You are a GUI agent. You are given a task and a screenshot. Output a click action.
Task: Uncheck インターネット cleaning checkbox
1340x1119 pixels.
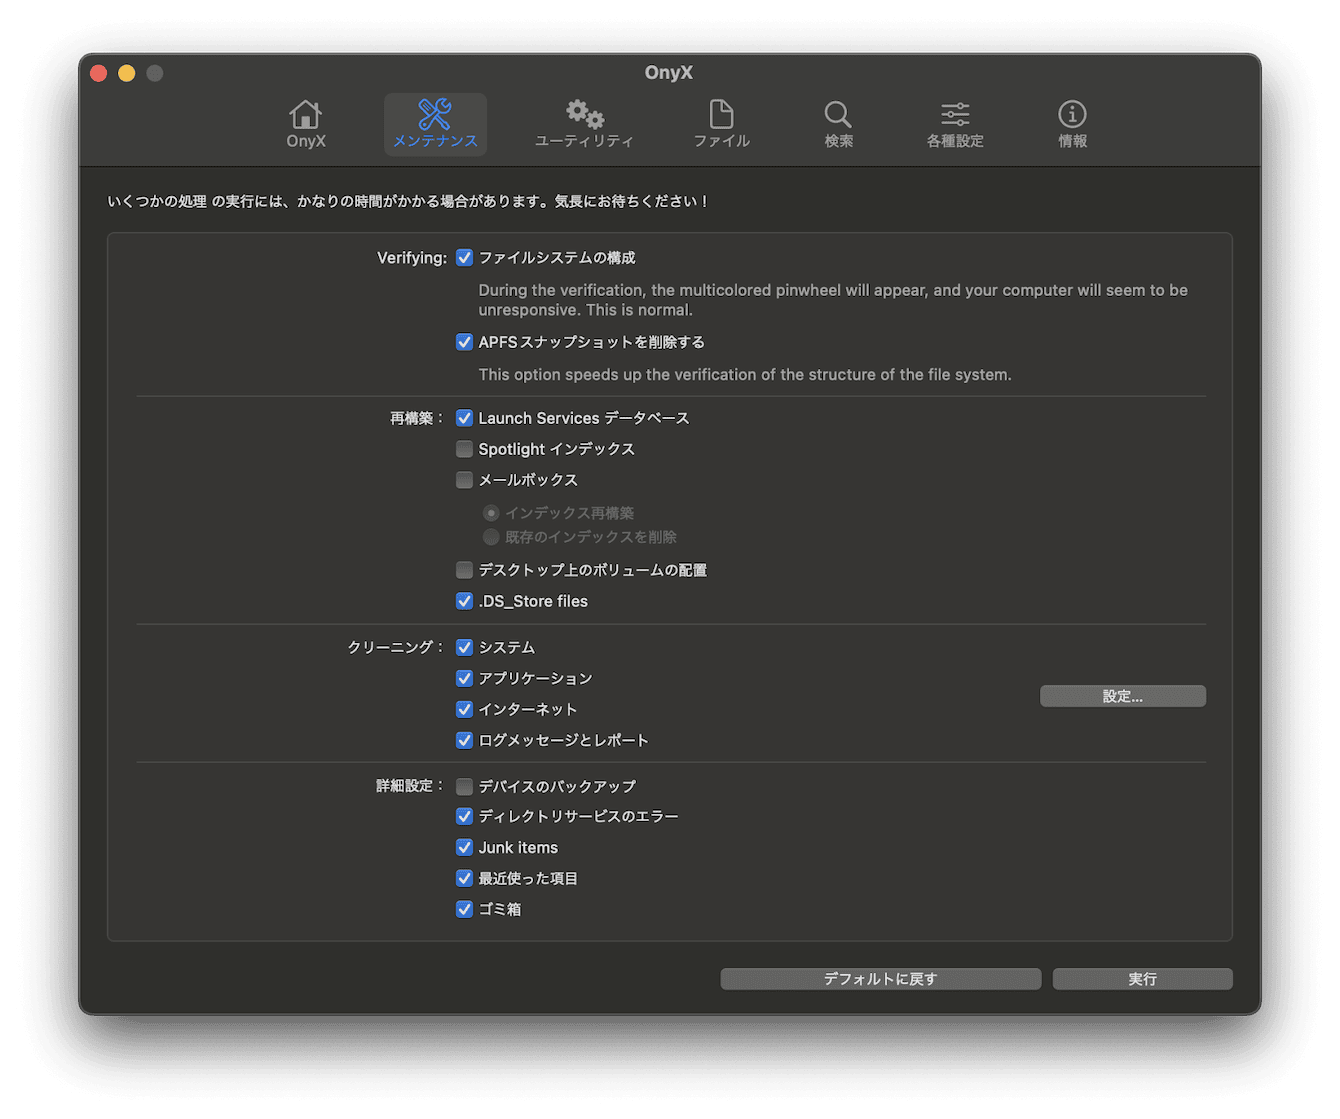tap(464, 710)
